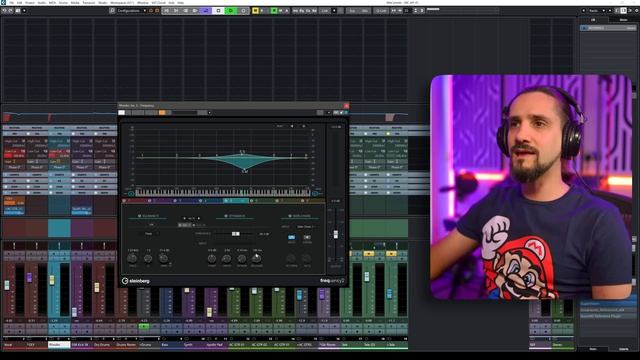Open the preset dropdown arrow in the plugin header
This screenshot has height=360, width=640.
coord(209,113)
